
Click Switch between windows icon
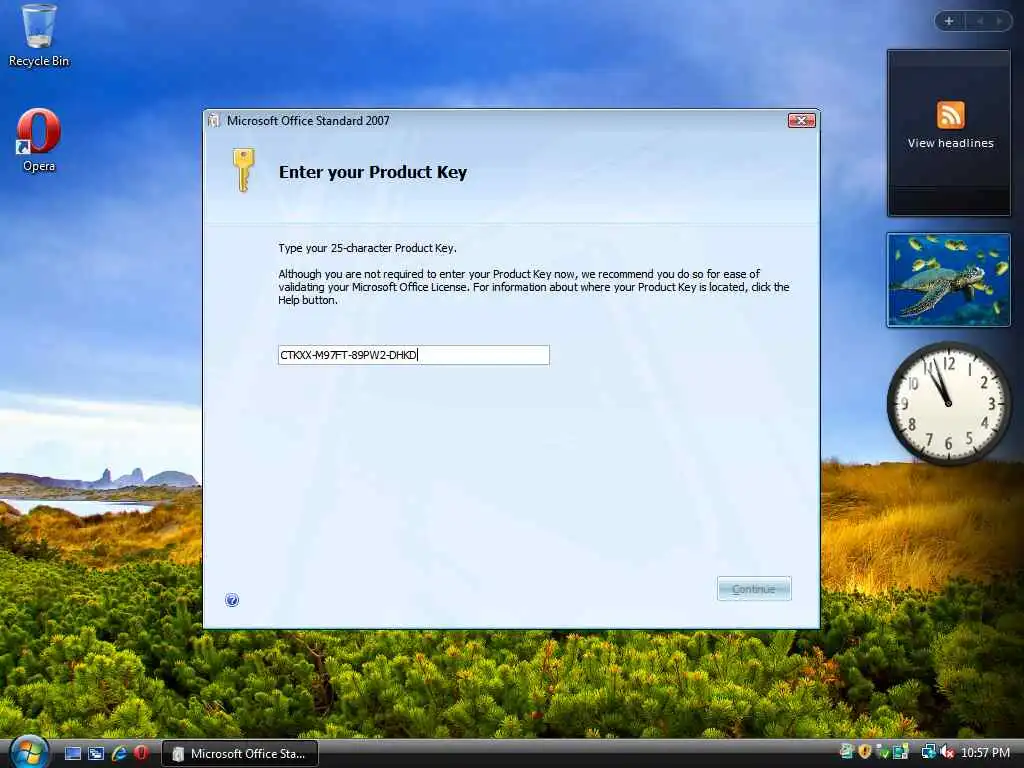click(x=96, y=754)
